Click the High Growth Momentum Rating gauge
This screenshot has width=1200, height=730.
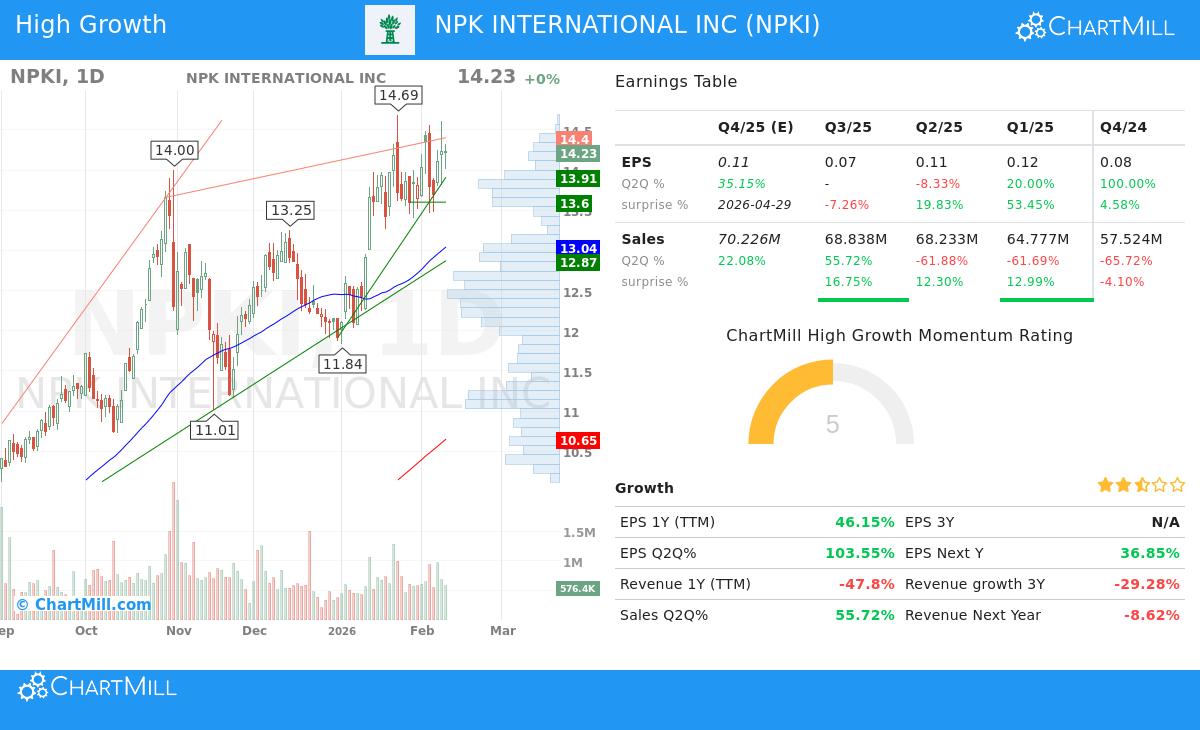click(x=833, y=410)
